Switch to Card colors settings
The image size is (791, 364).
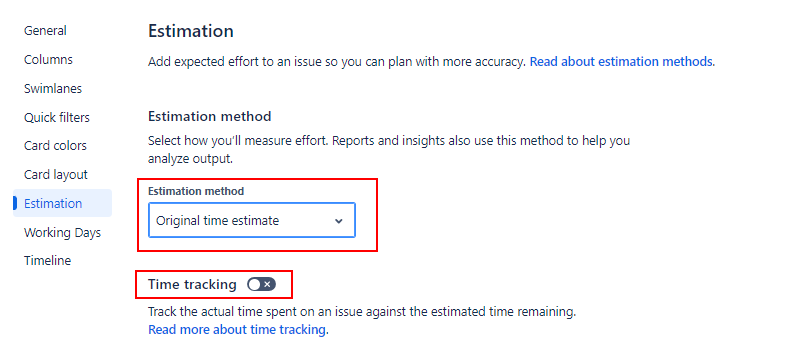tap(55, 146)
